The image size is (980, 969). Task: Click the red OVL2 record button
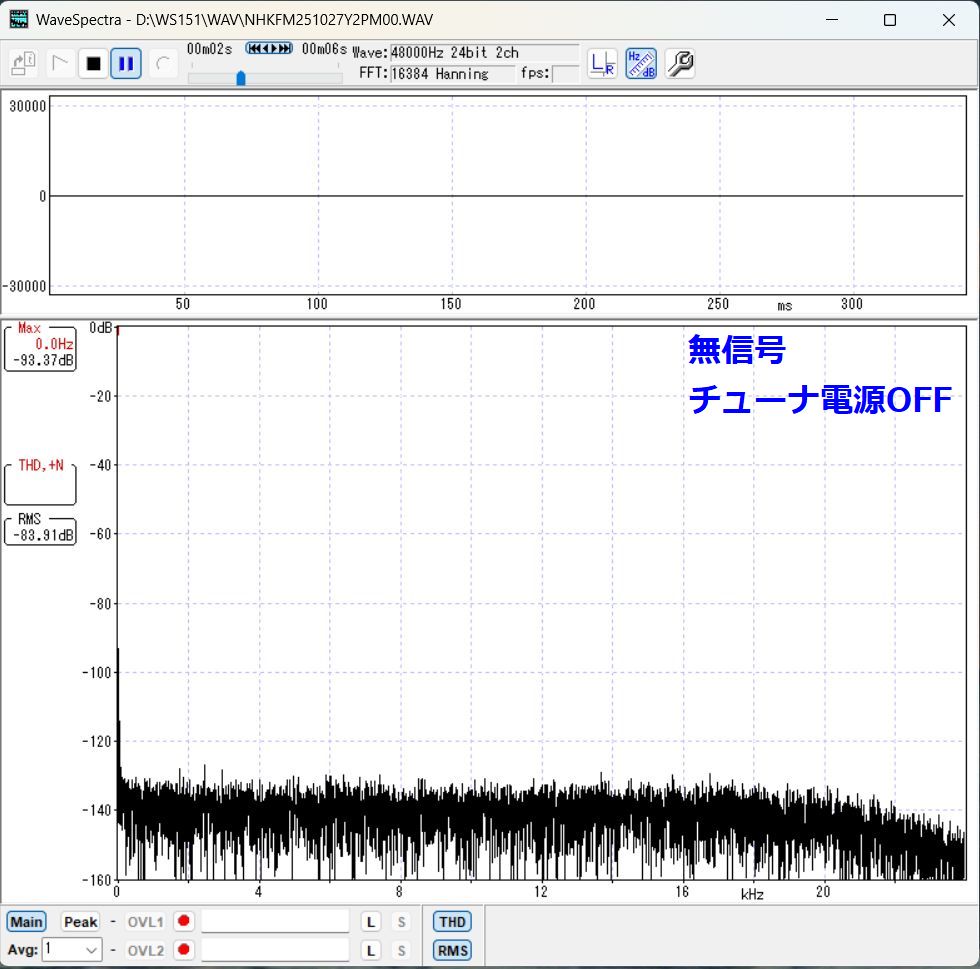click(184, 950)
